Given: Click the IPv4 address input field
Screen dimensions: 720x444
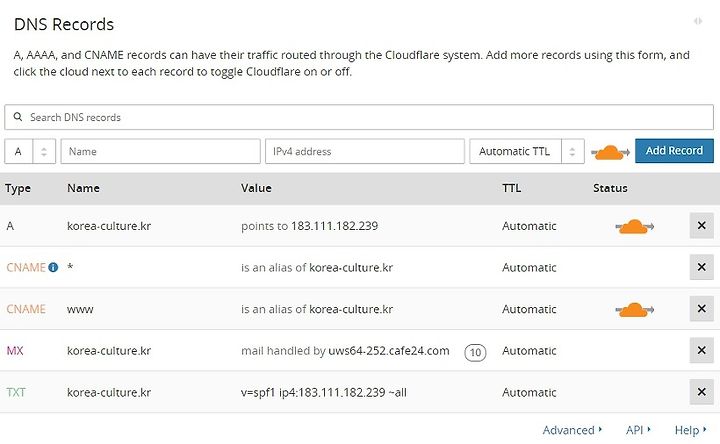Looking at the screenshot, I should [365, 152].
